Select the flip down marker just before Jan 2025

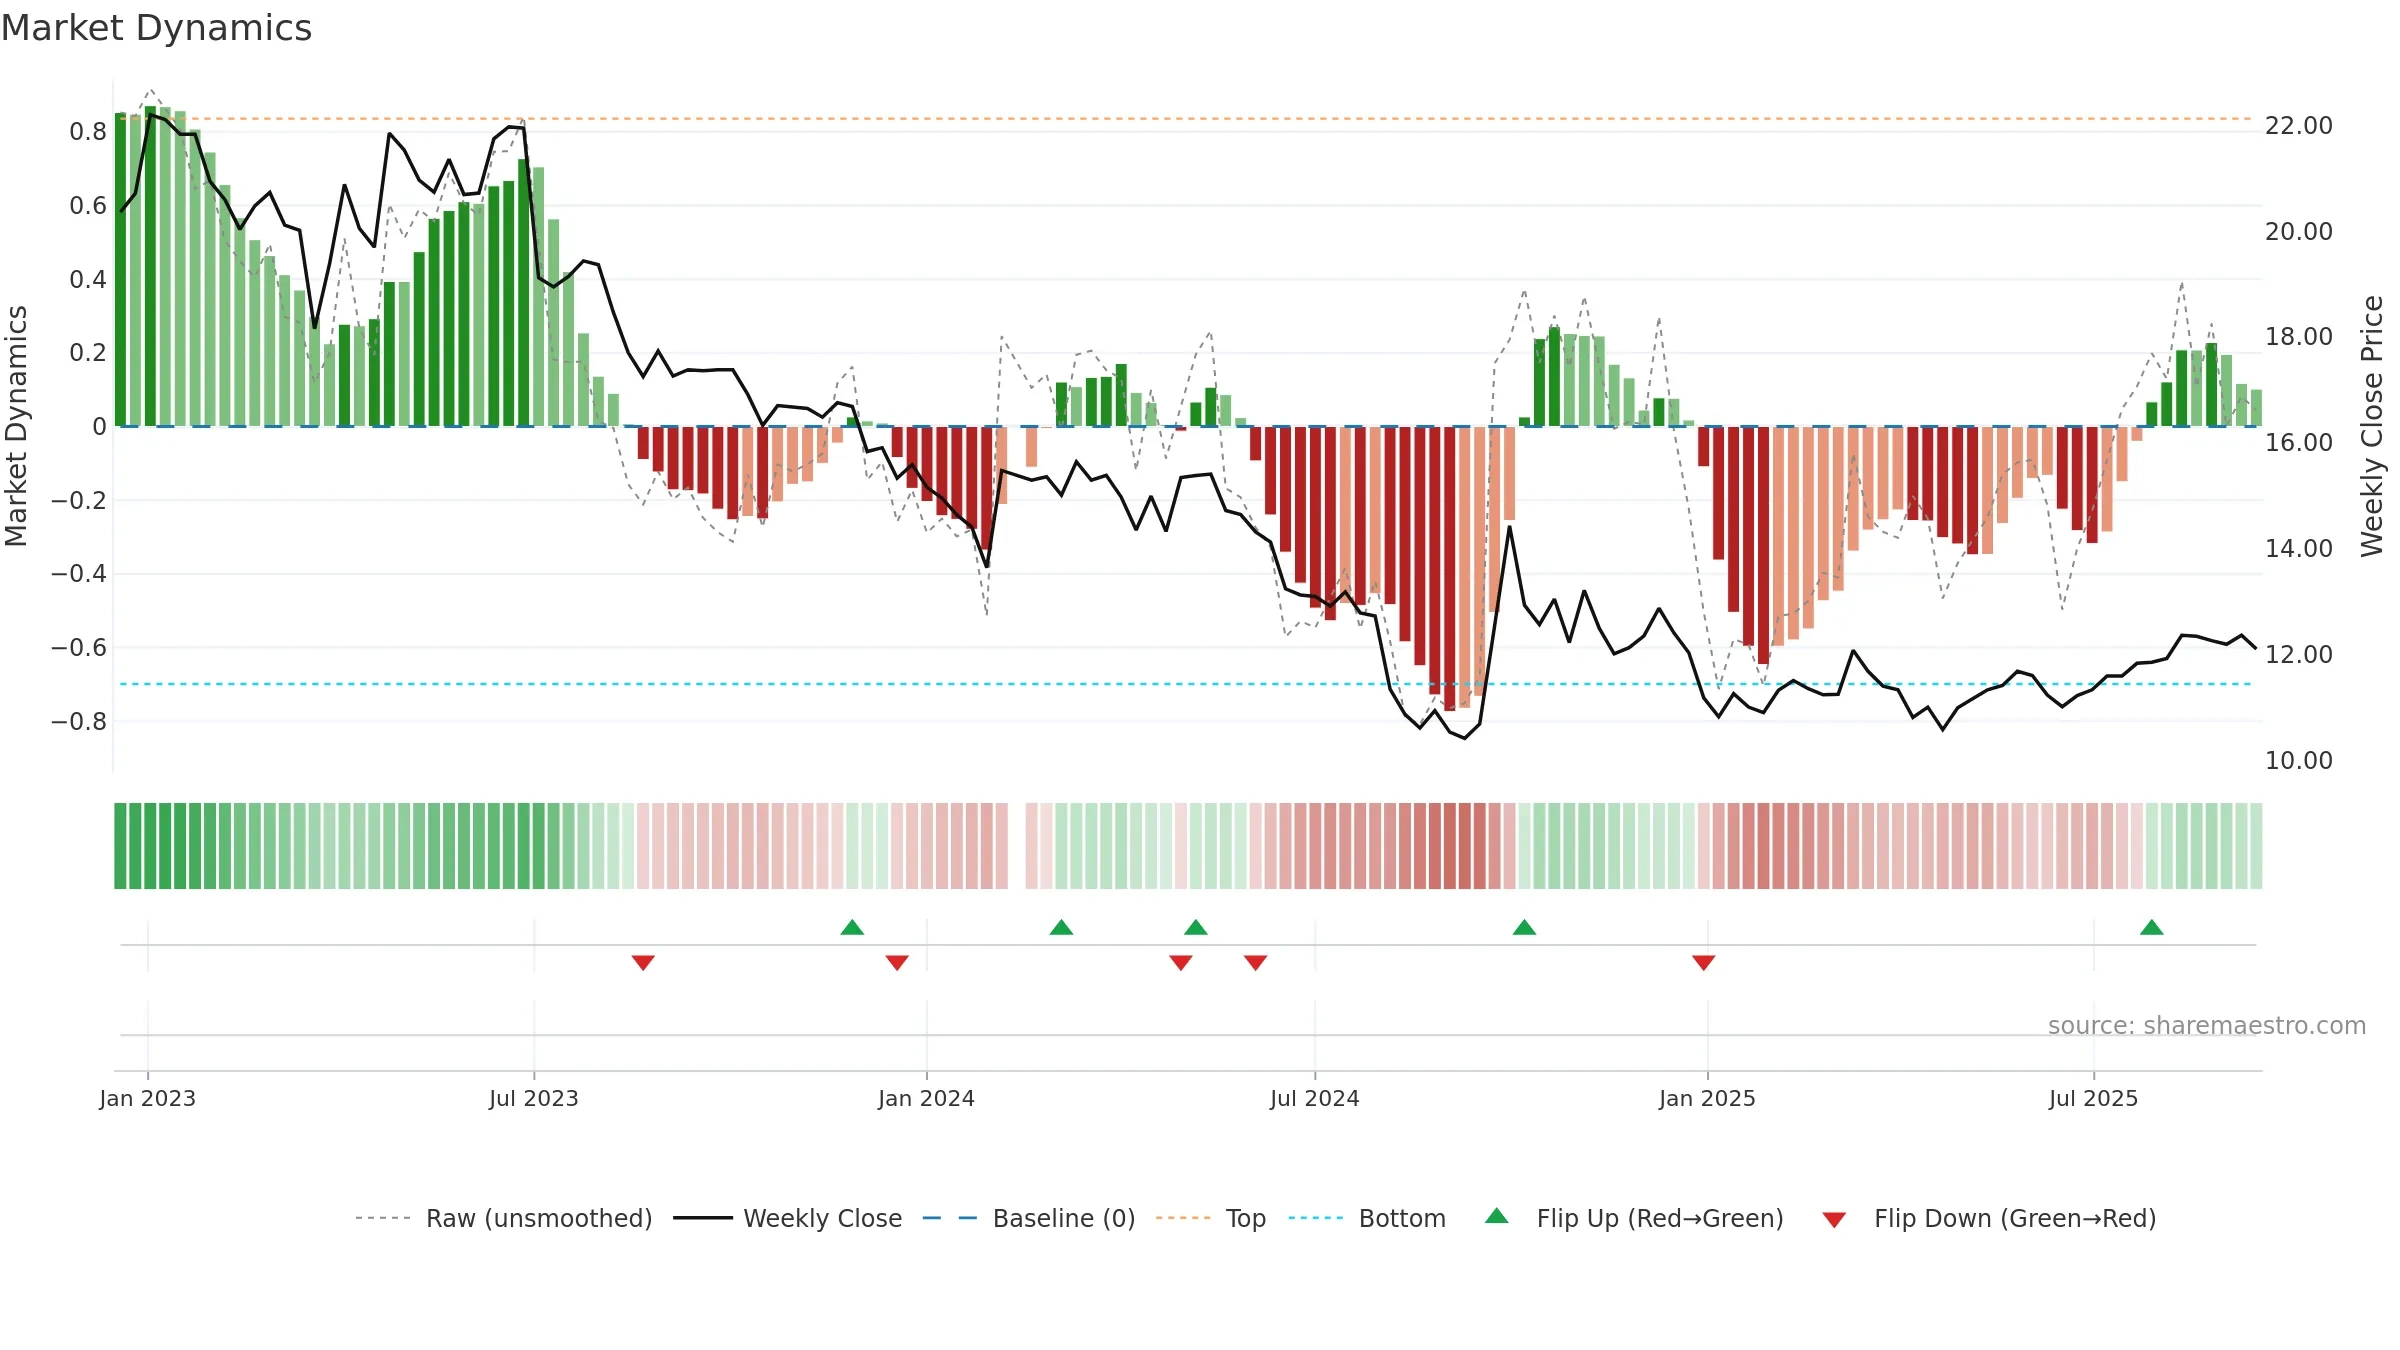coord(1704,962)
